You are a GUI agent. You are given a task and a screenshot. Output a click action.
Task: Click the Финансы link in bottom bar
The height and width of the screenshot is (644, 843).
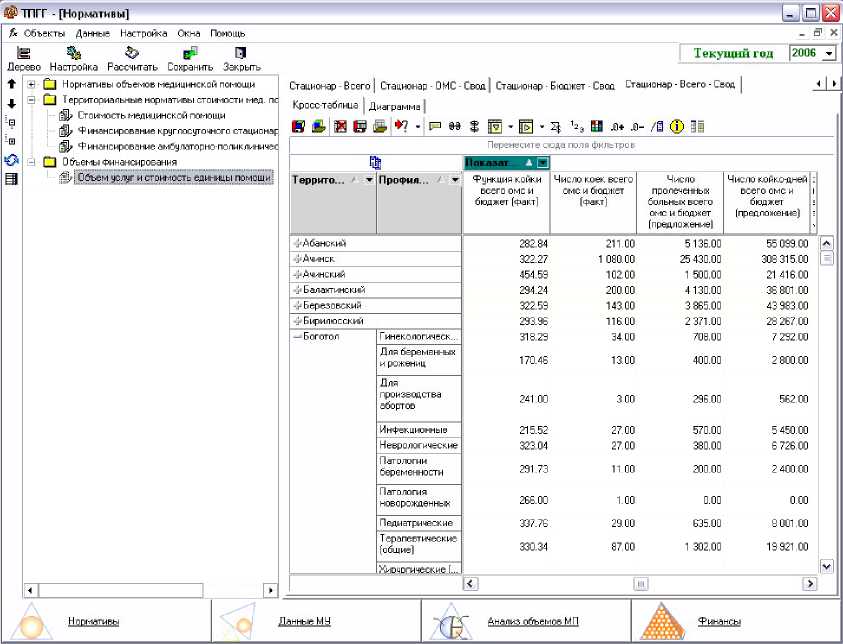click(719, 622)
